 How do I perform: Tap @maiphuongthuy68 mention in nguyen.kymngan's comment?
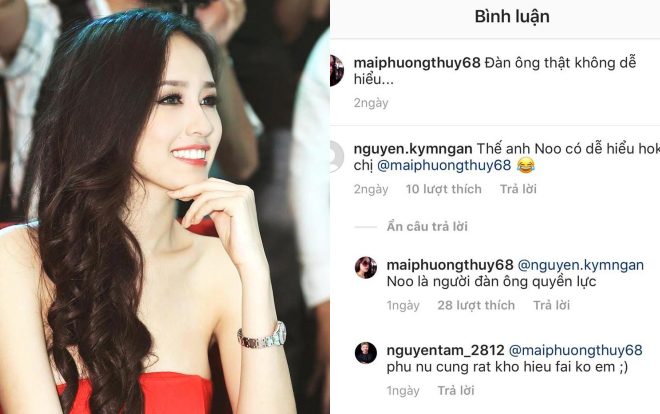point(444,165)
